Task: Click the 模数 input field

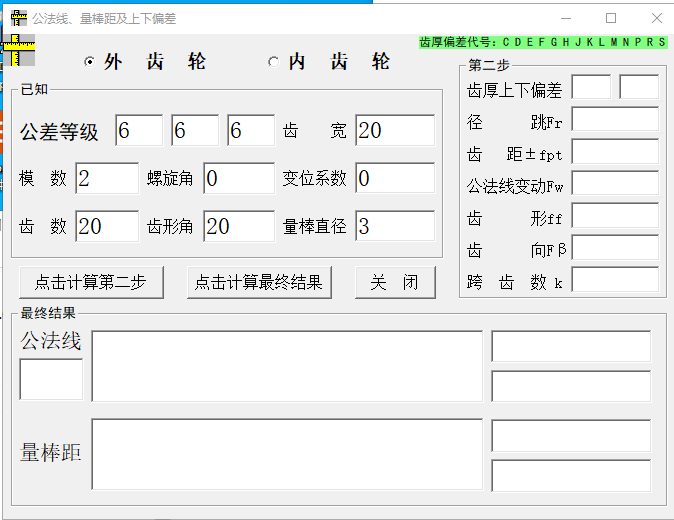Action: pyautogui.click(x=107, y=178)
